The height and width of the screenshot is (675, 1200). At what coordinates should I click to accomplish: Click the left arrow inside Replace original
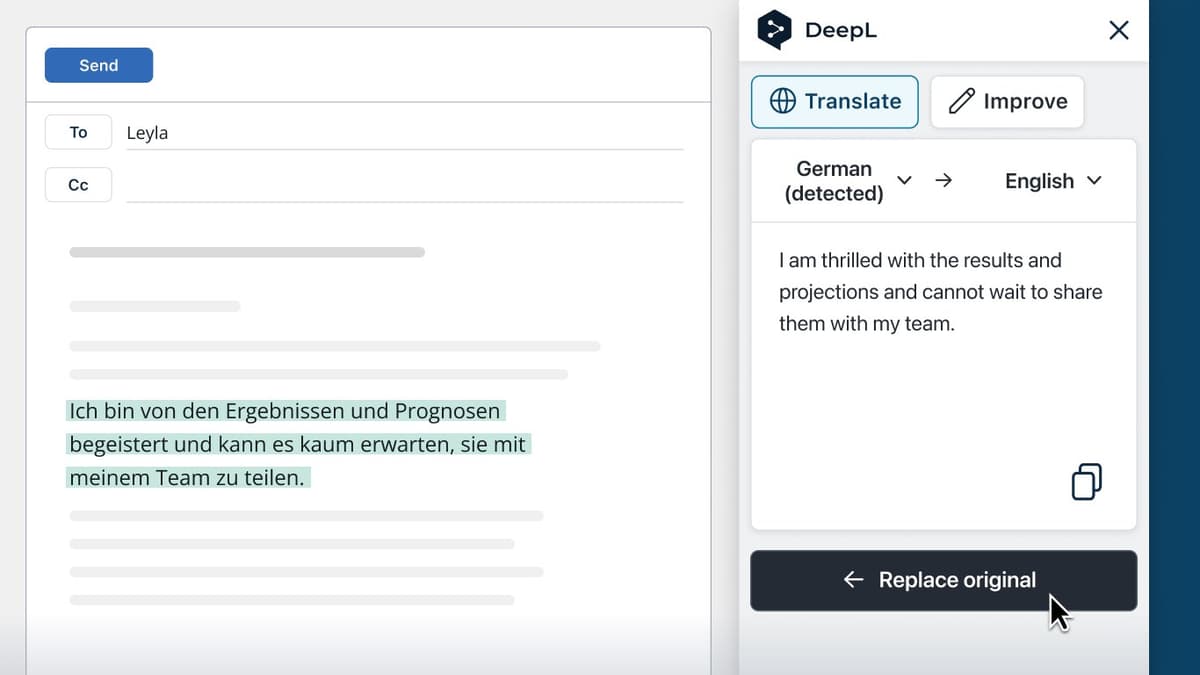tap(852, 580)
